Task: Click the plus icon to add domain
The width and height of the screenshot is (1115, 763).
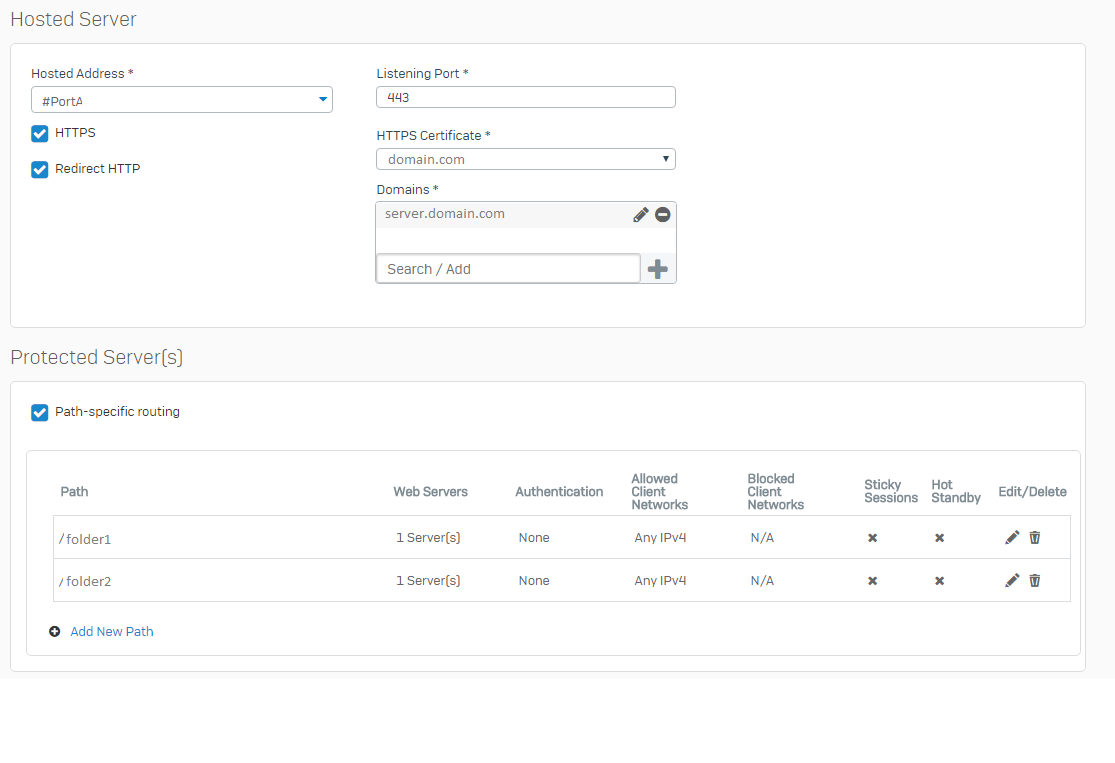Action: [x=657, y=269]
